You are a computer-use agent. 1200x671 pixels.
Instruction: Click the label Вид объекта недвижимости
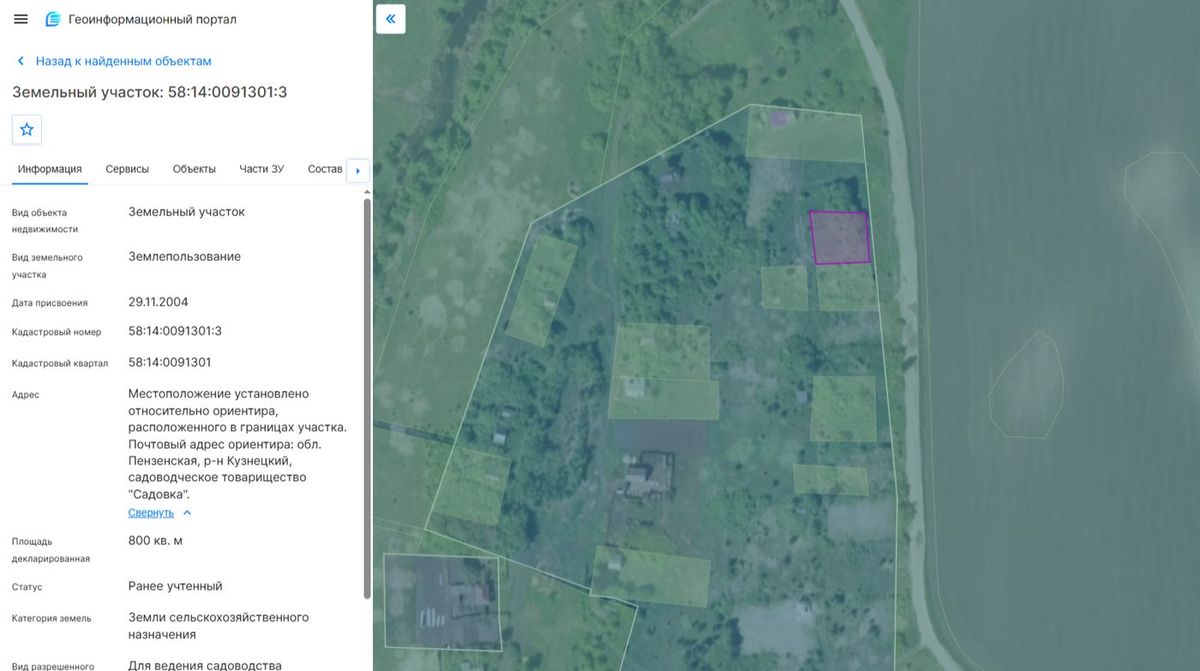(x=45, y=221)
